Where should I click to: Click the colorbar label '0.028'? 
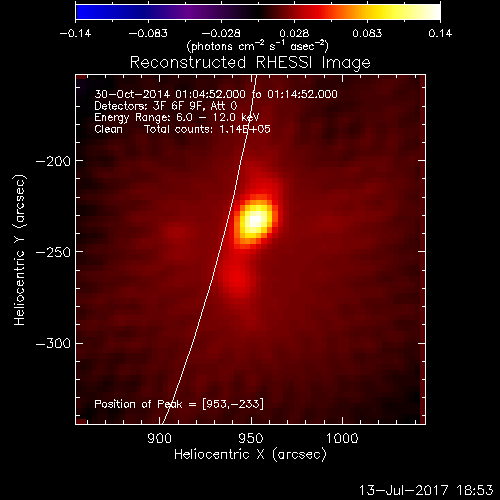(294, 33)
